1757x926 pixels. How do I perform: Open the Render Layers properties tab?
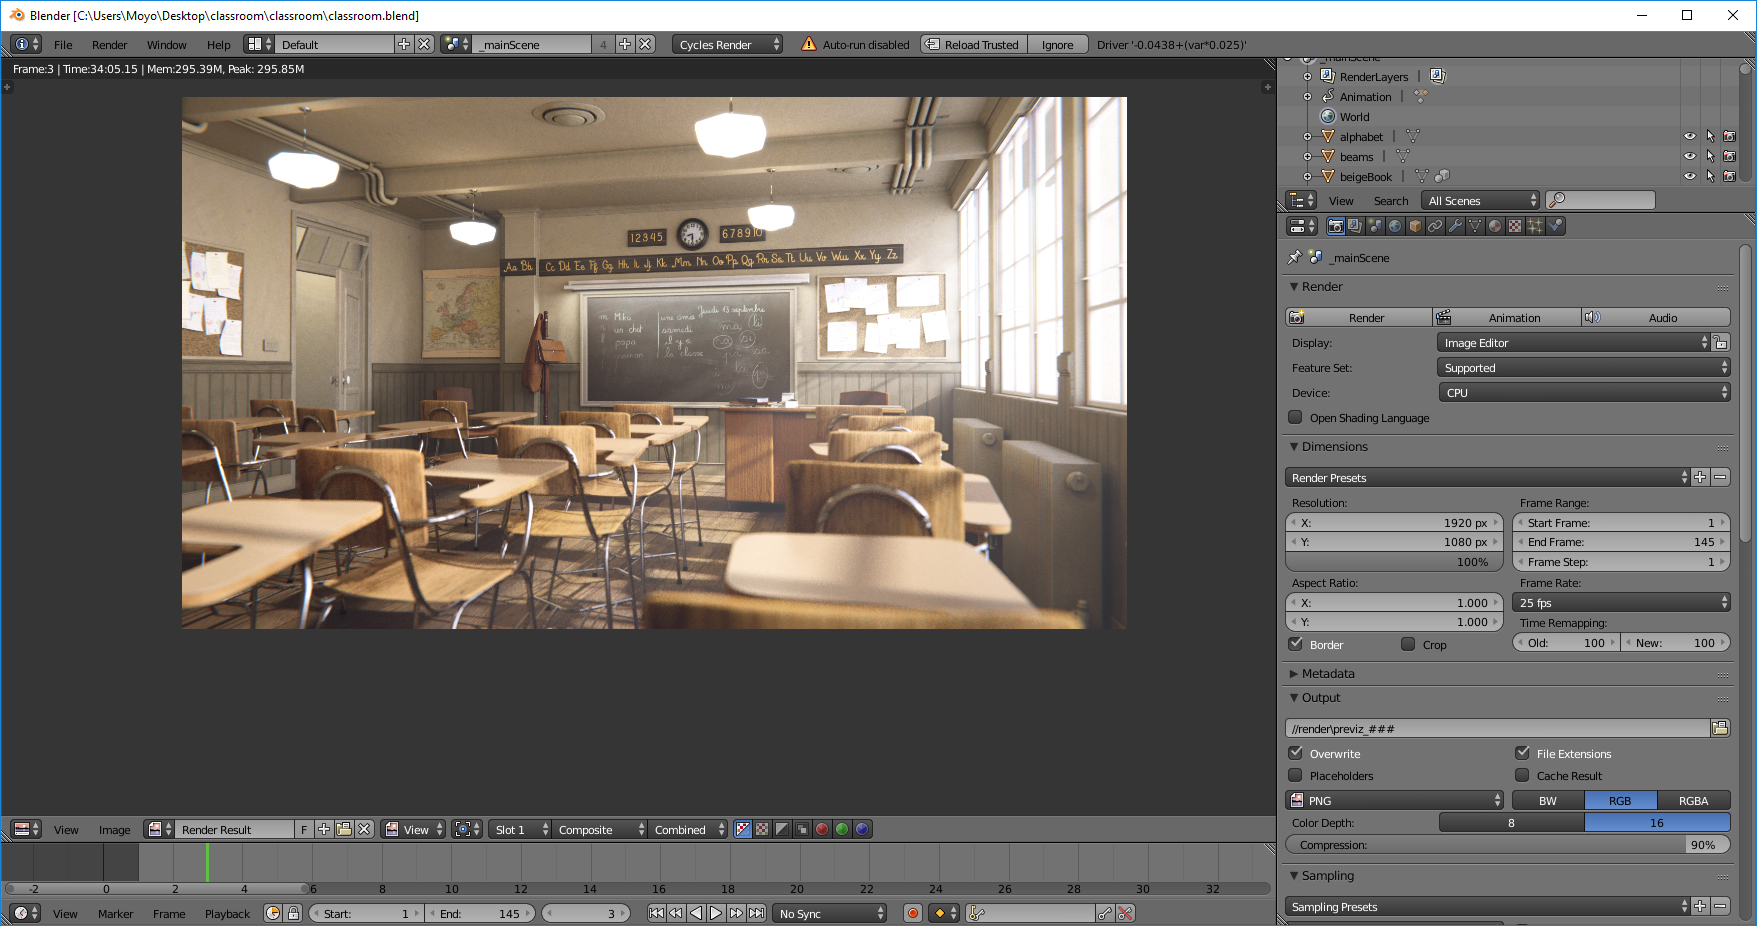coord(1355,226)
